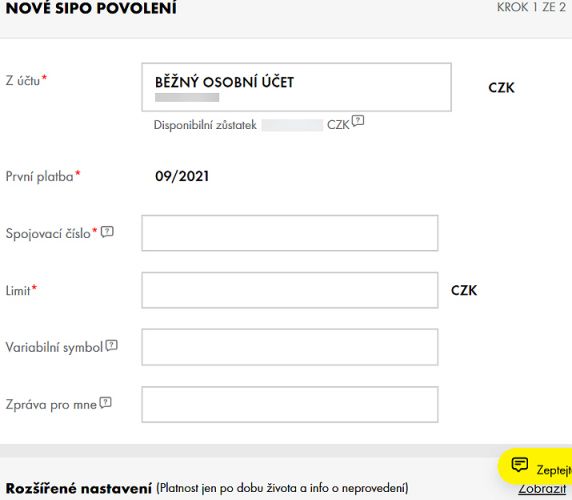Click the Zeptejte chat button
This screenshot has height=500, width=572.
click(x=536, y=467)
